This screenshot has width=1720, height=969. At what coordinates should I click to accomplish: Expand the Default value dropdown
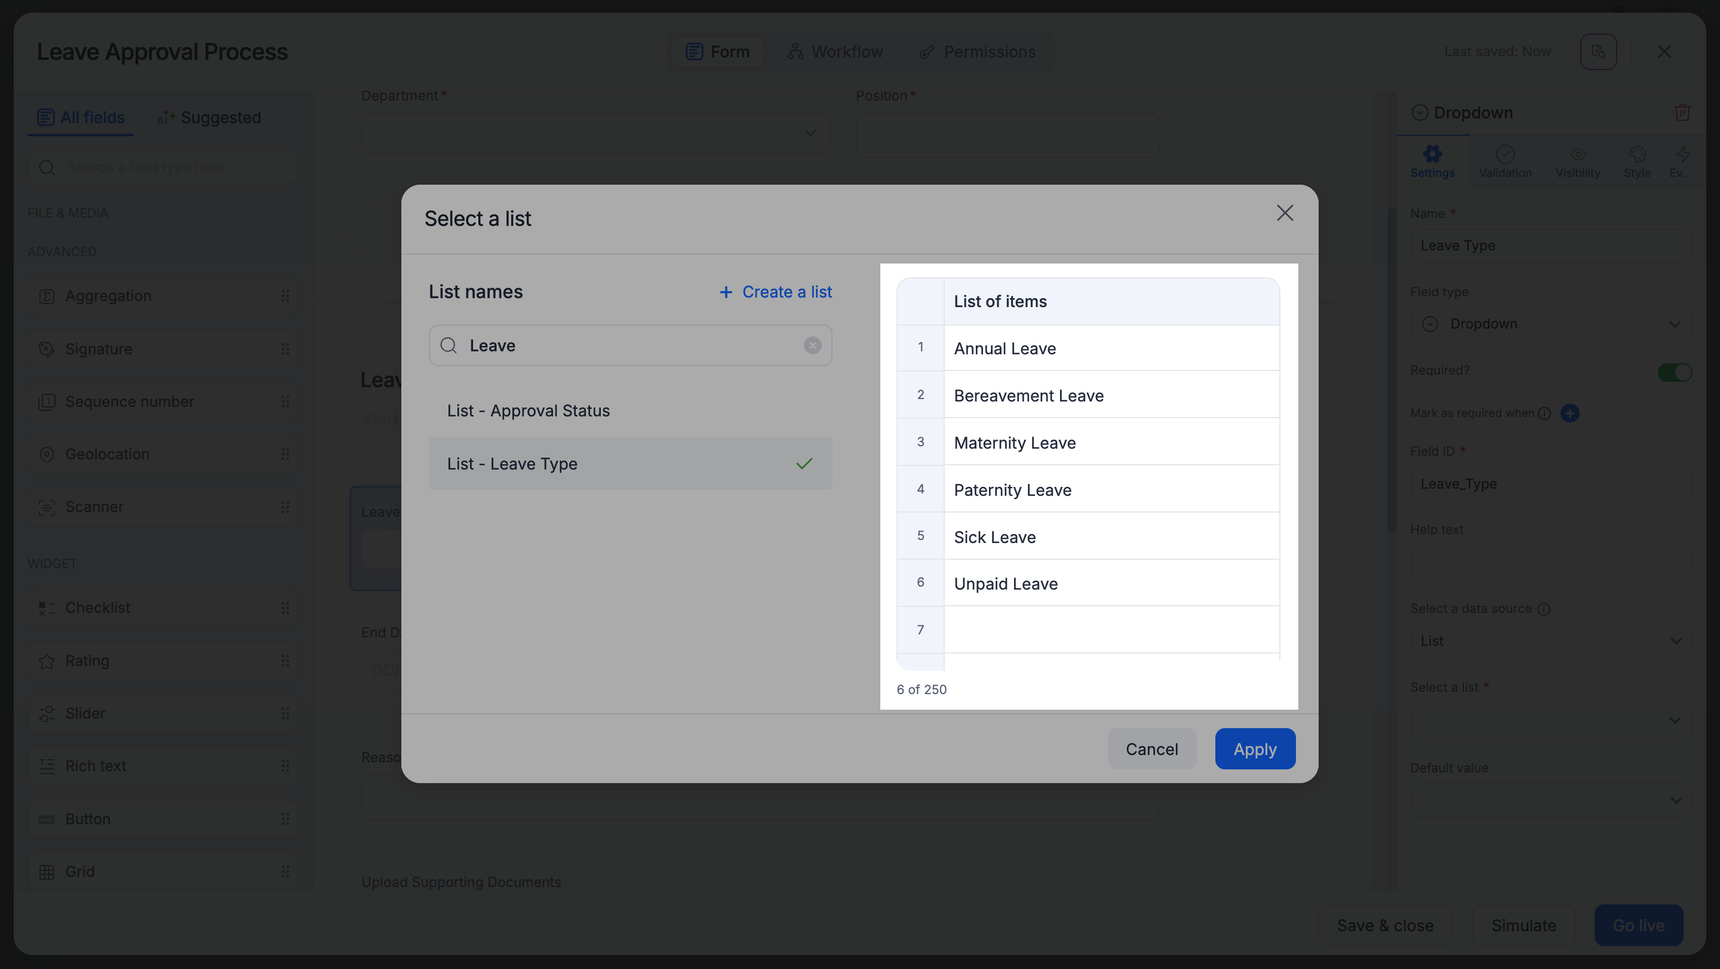(1551, 800)
